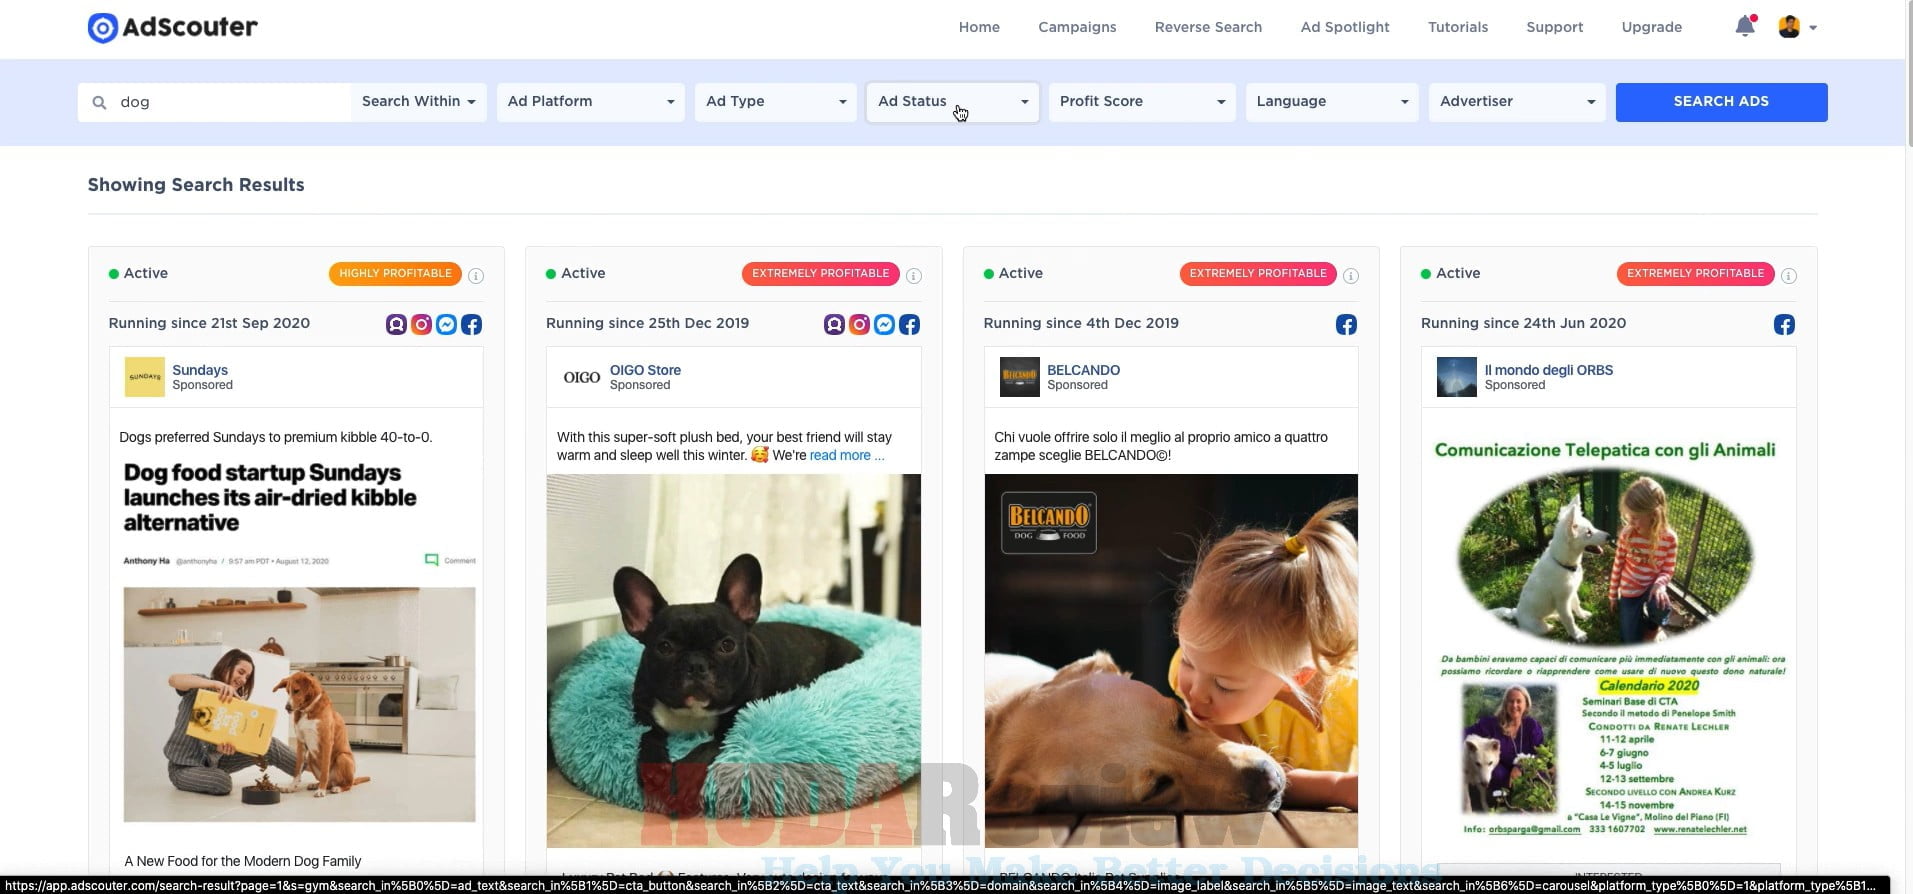This screenshot has height=894, width=1913.
Task: Open the notifications bell
Action: point(1745,26)
